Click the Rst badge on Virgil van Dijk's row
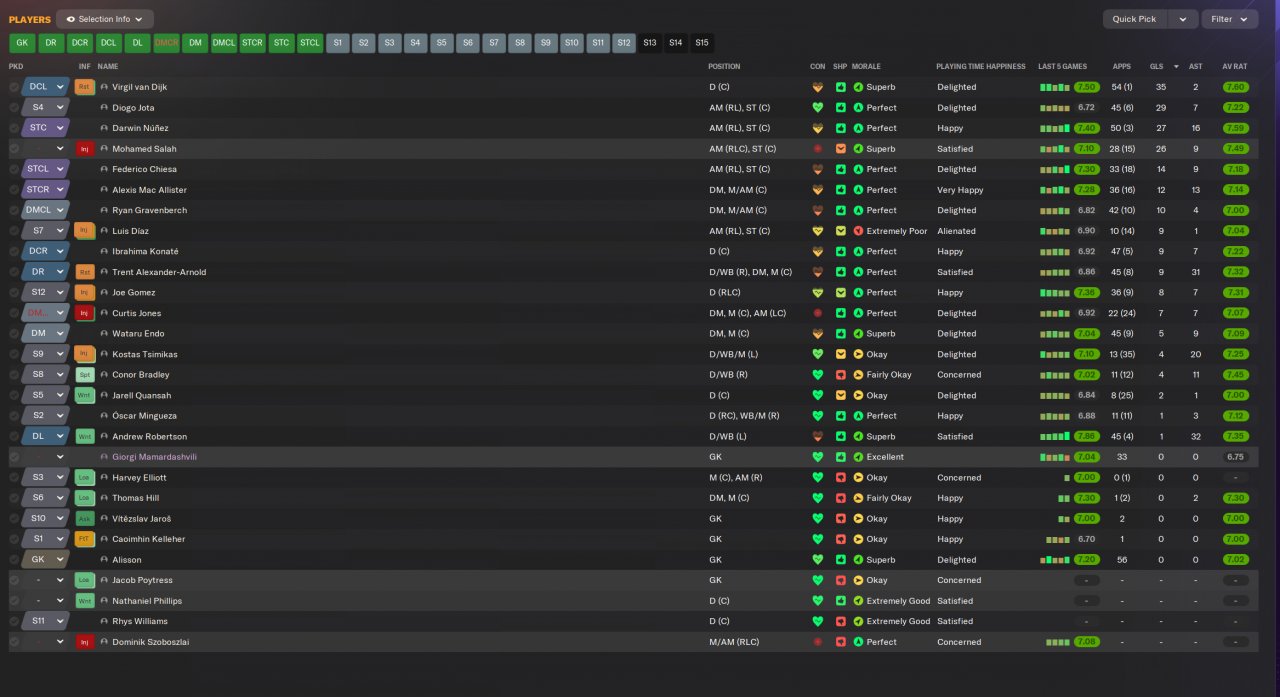This screenshot has height=697, width=1280. 84,87
